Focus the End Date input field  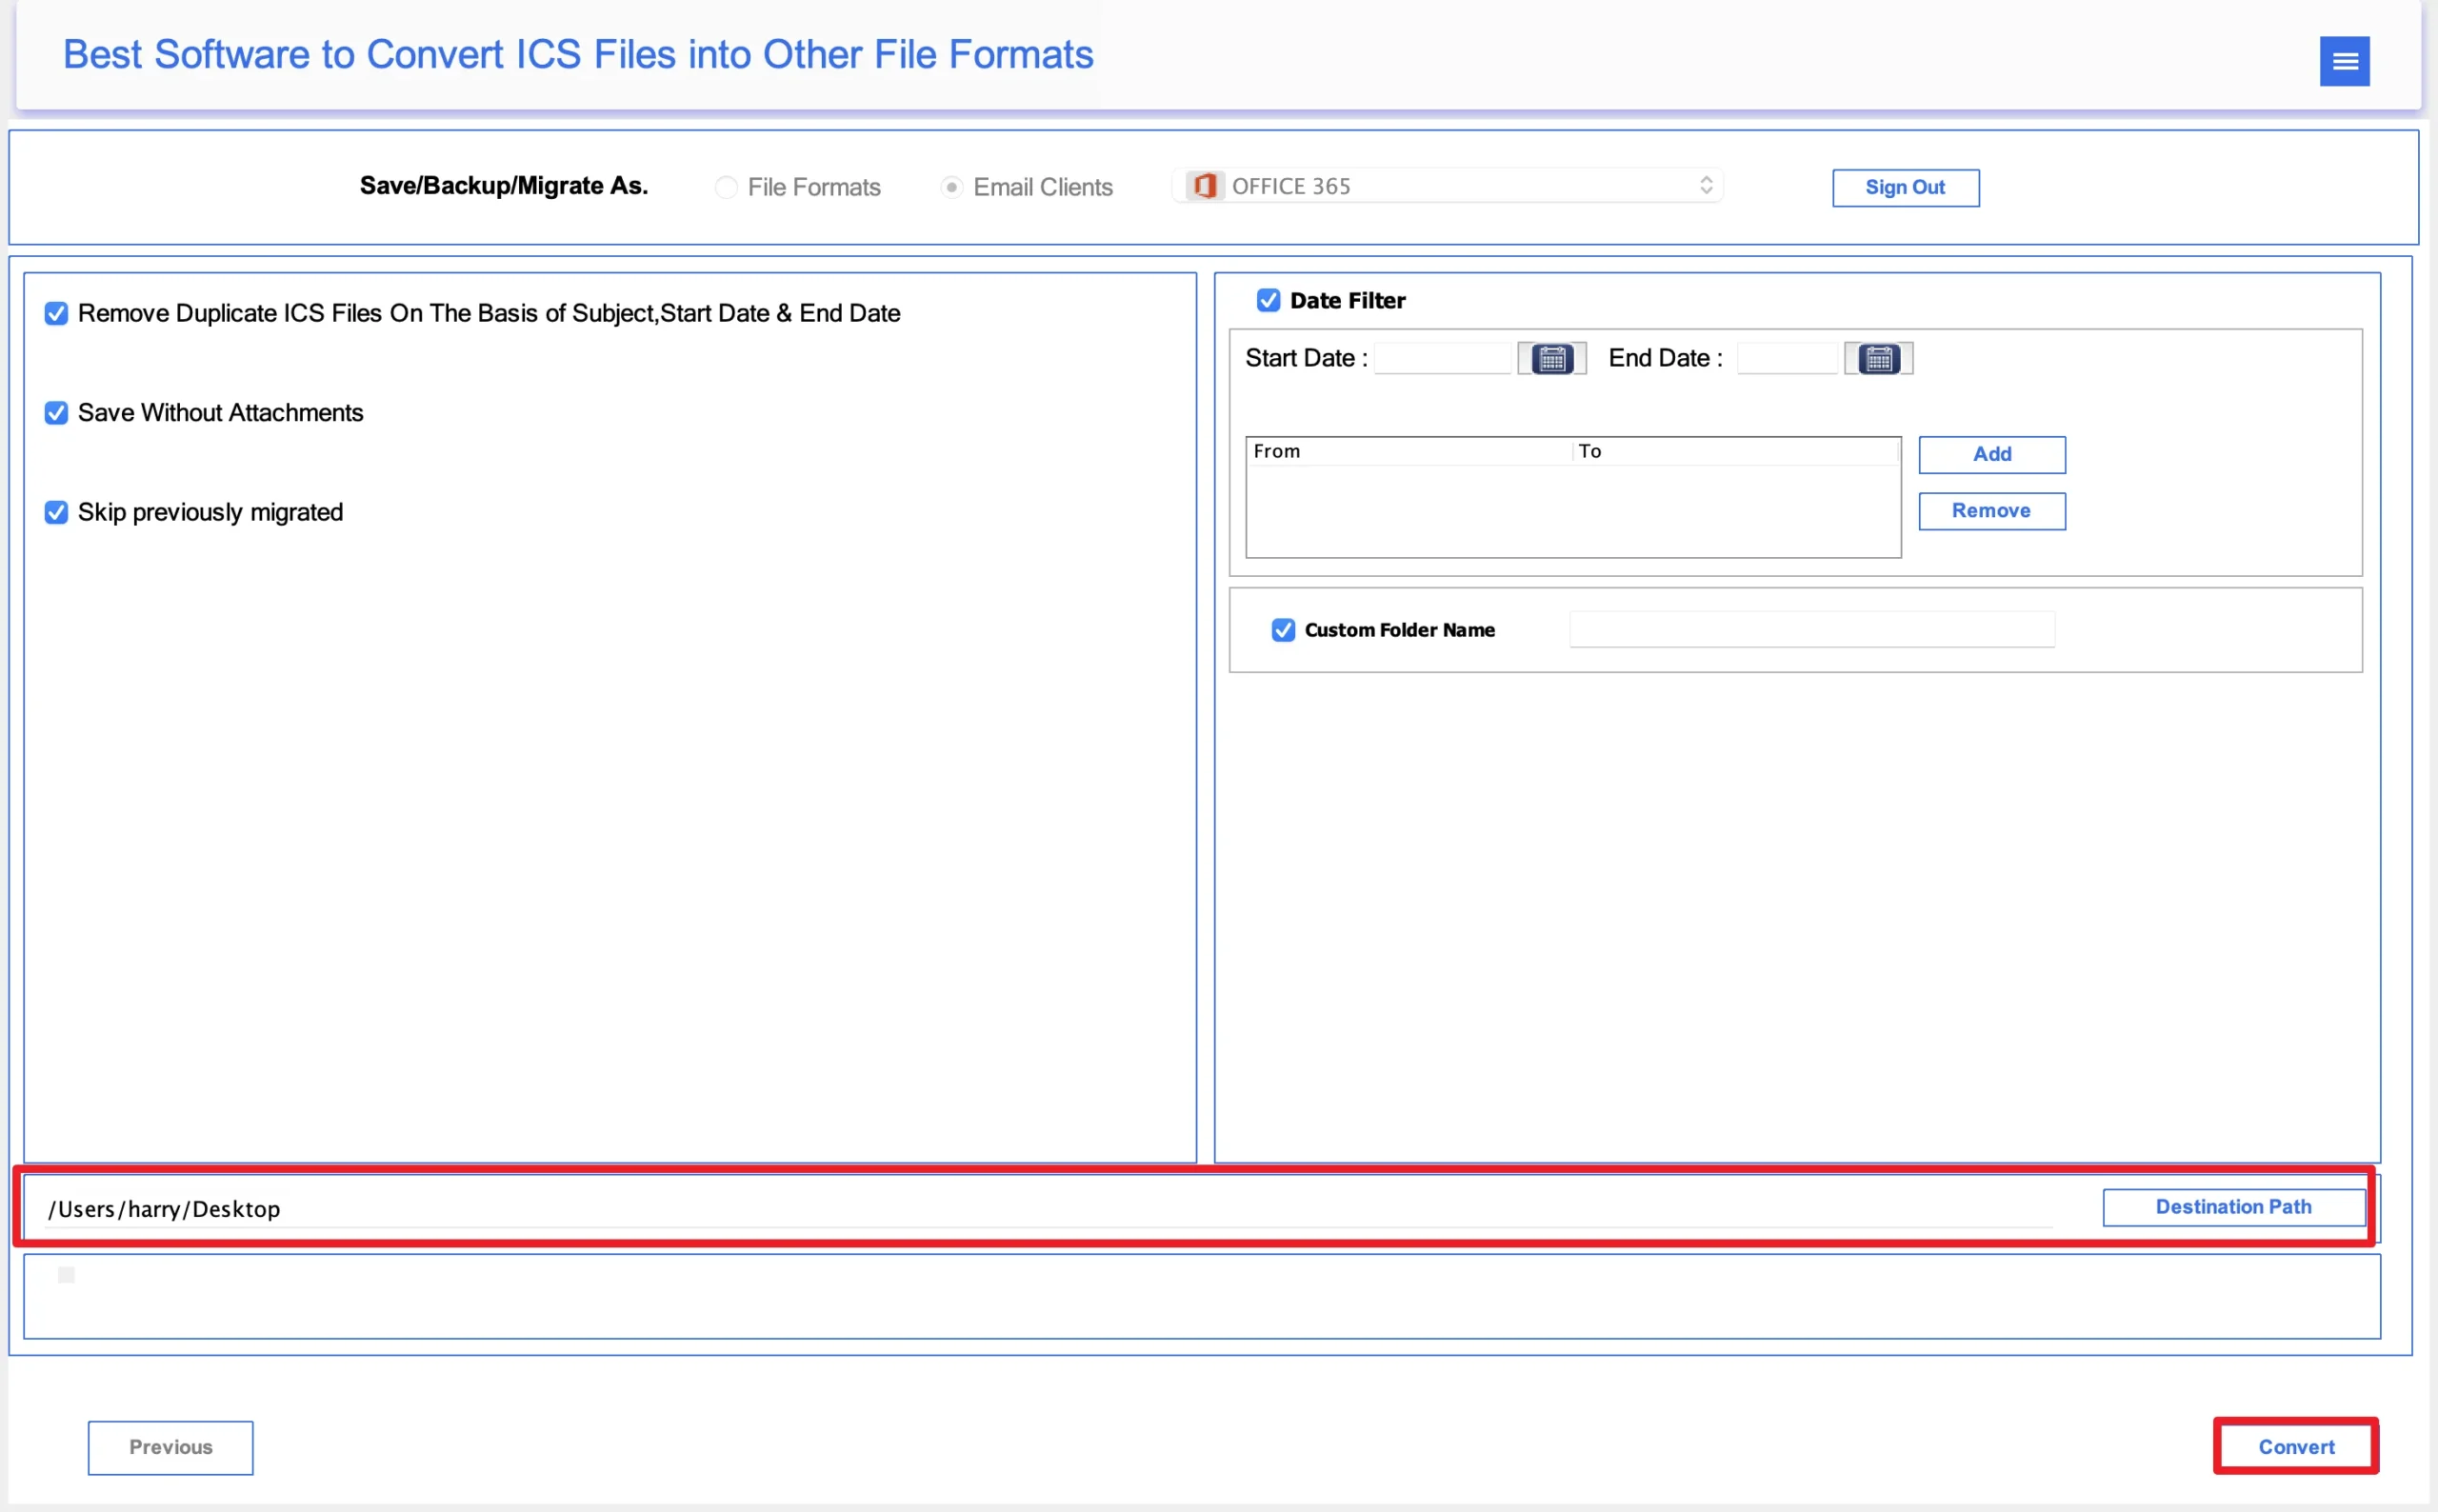click(x=1787, y=358)
